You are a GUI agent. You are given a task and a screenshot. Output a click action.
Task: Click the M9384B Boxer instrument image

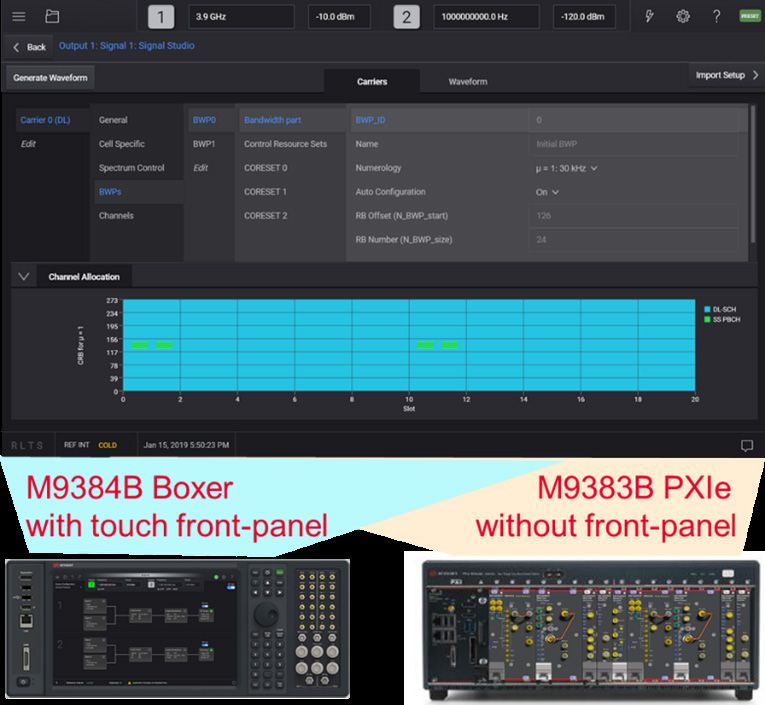[x=178, y=629]
